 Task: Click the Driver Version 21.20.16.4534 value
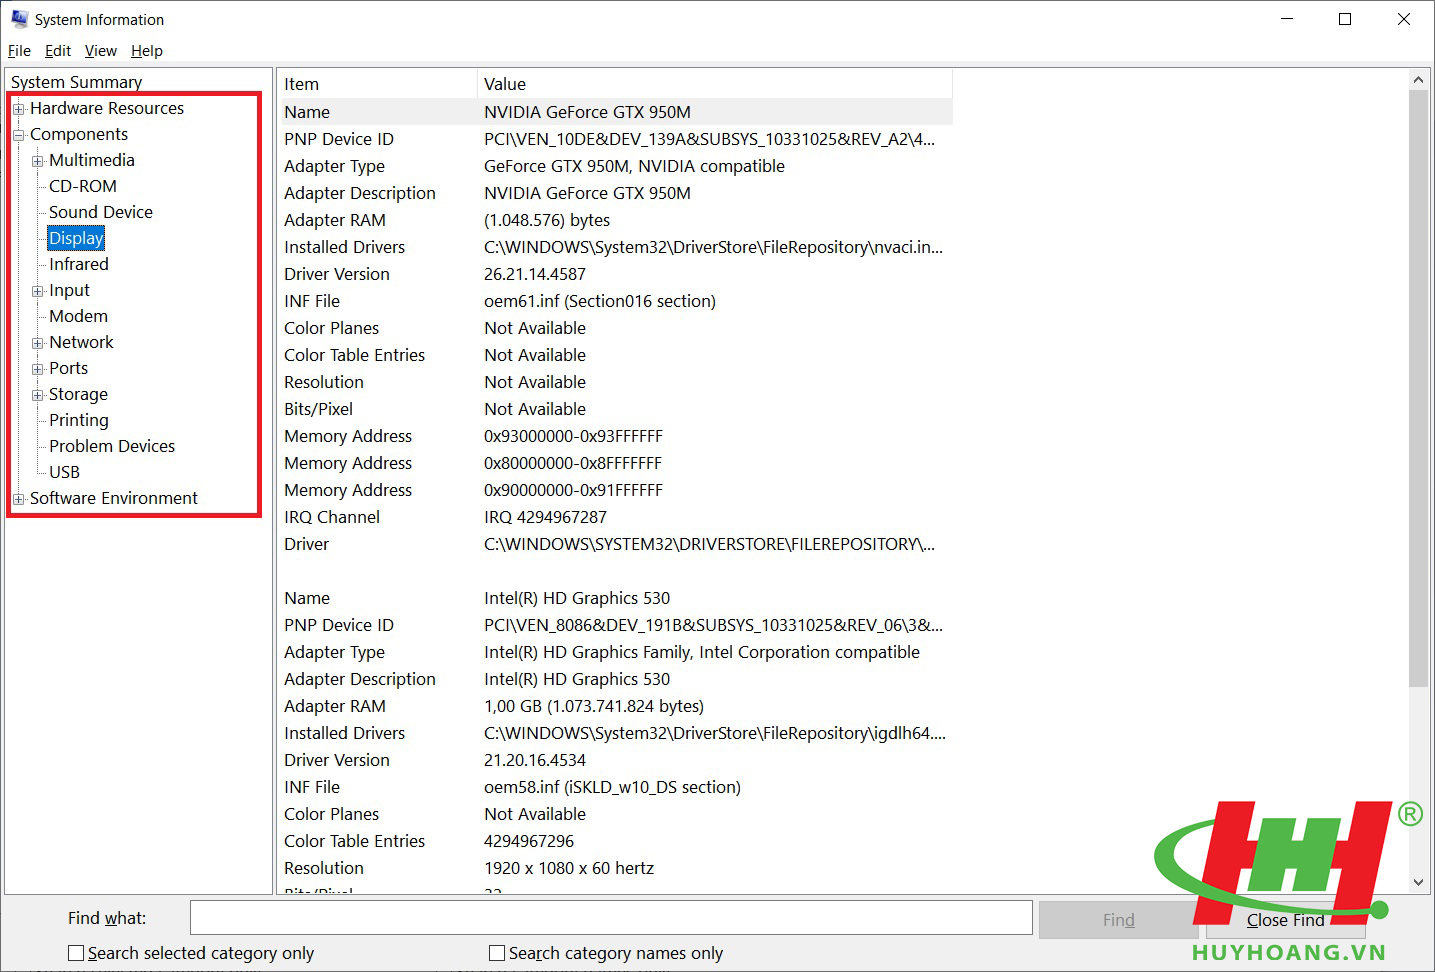pos(535,760)
